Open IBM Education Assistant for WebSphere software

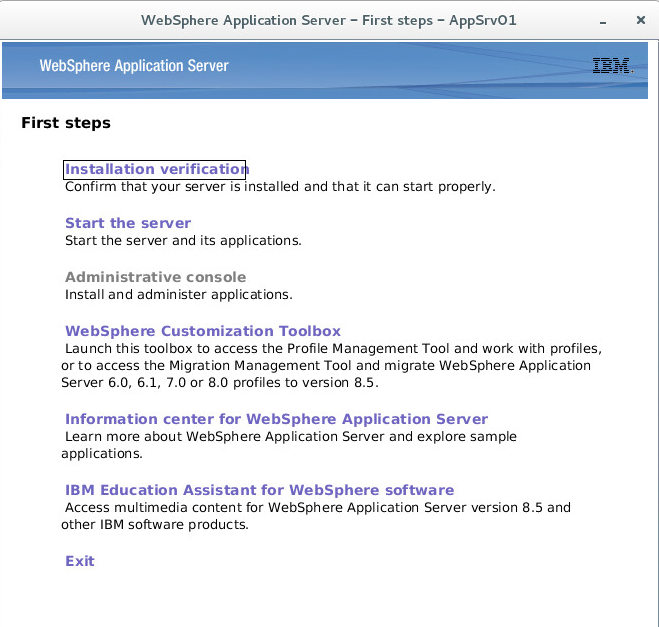(259, 490)
